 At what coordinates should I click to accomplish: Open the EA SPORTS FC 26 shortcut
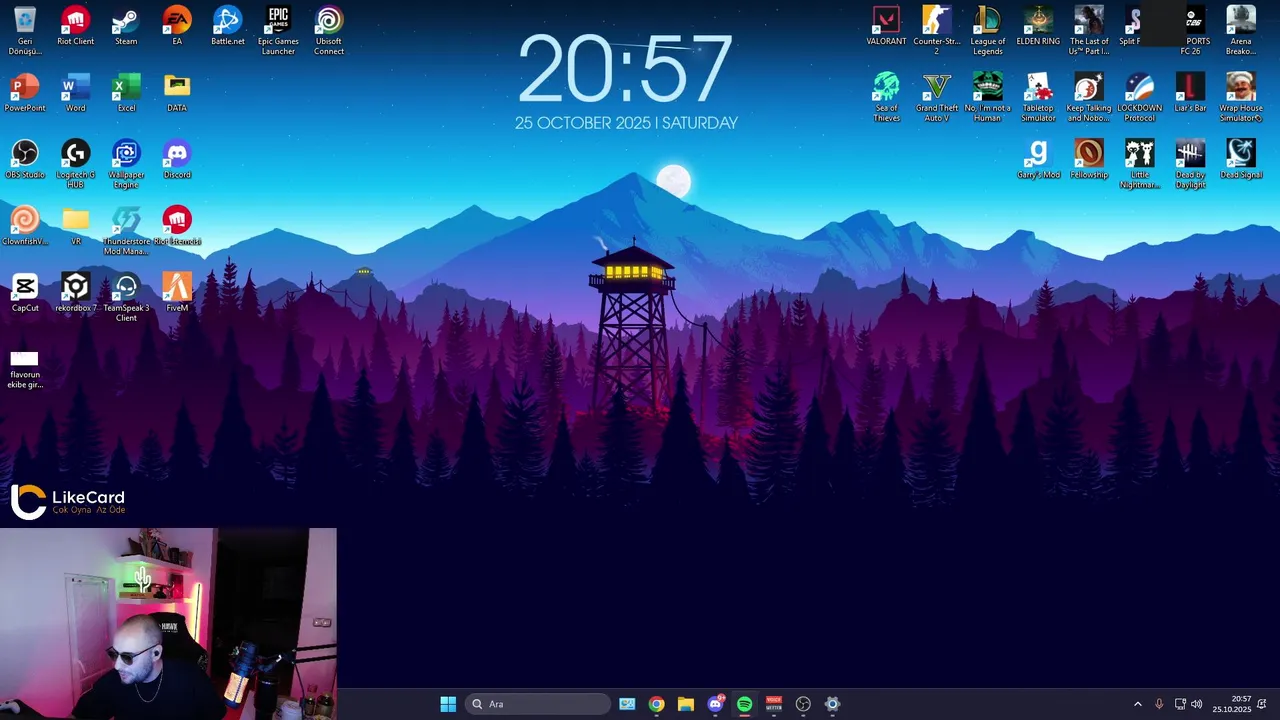[x=1193, y=31]
